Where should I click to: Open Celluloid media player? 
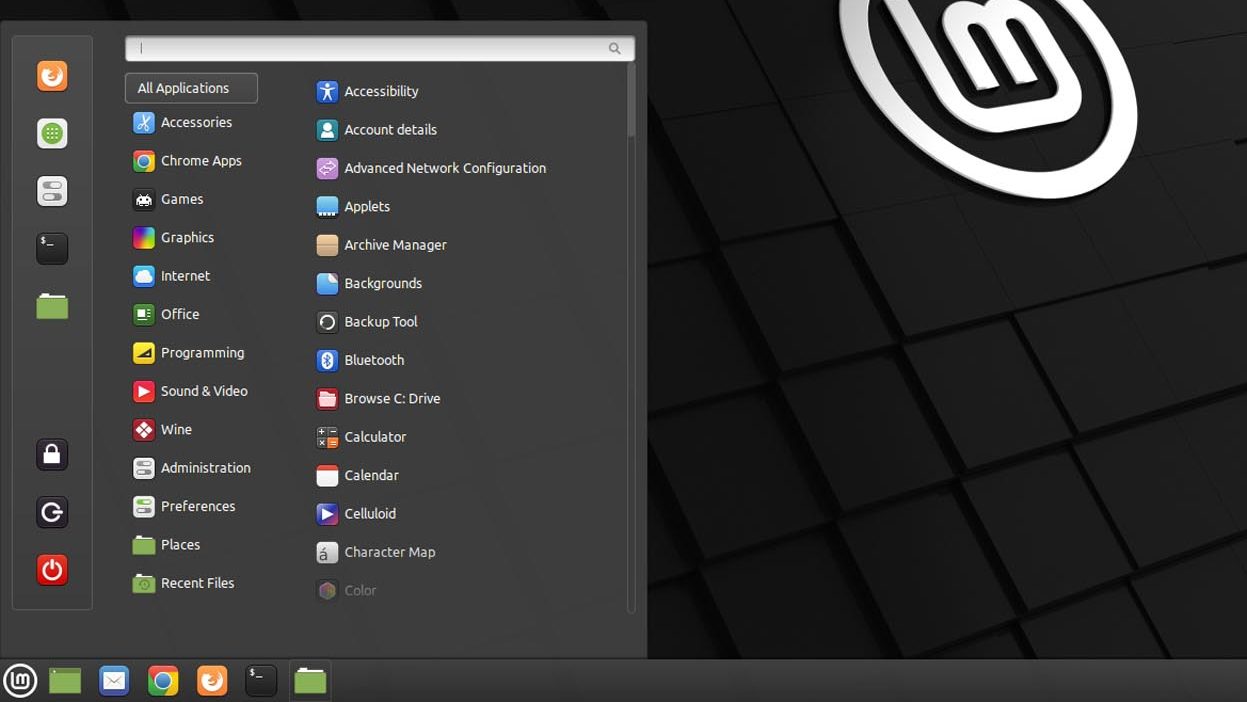pyautogui.click(x=368, y=513)
